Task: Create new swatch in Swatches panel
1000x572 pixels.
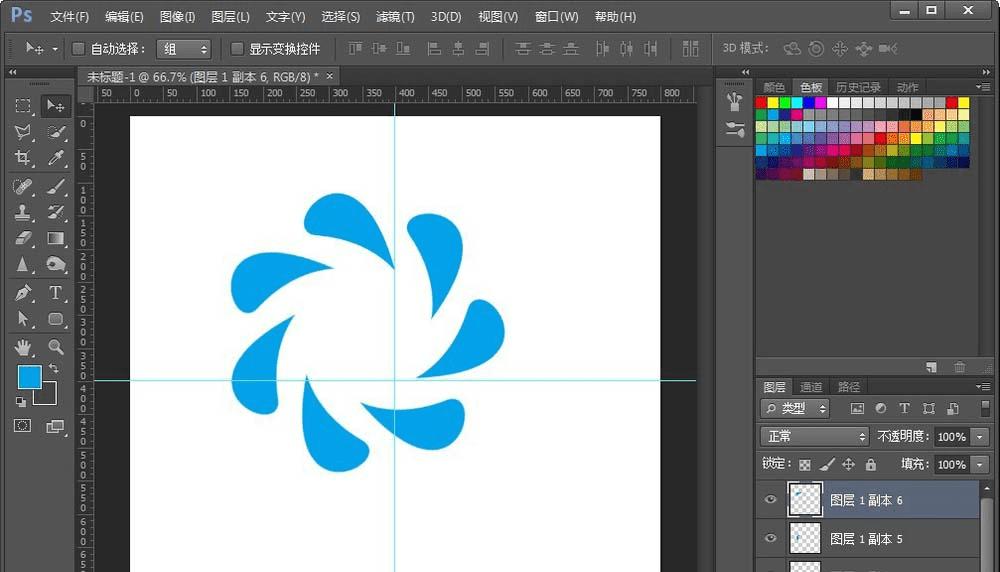Action: pos(932,367)
